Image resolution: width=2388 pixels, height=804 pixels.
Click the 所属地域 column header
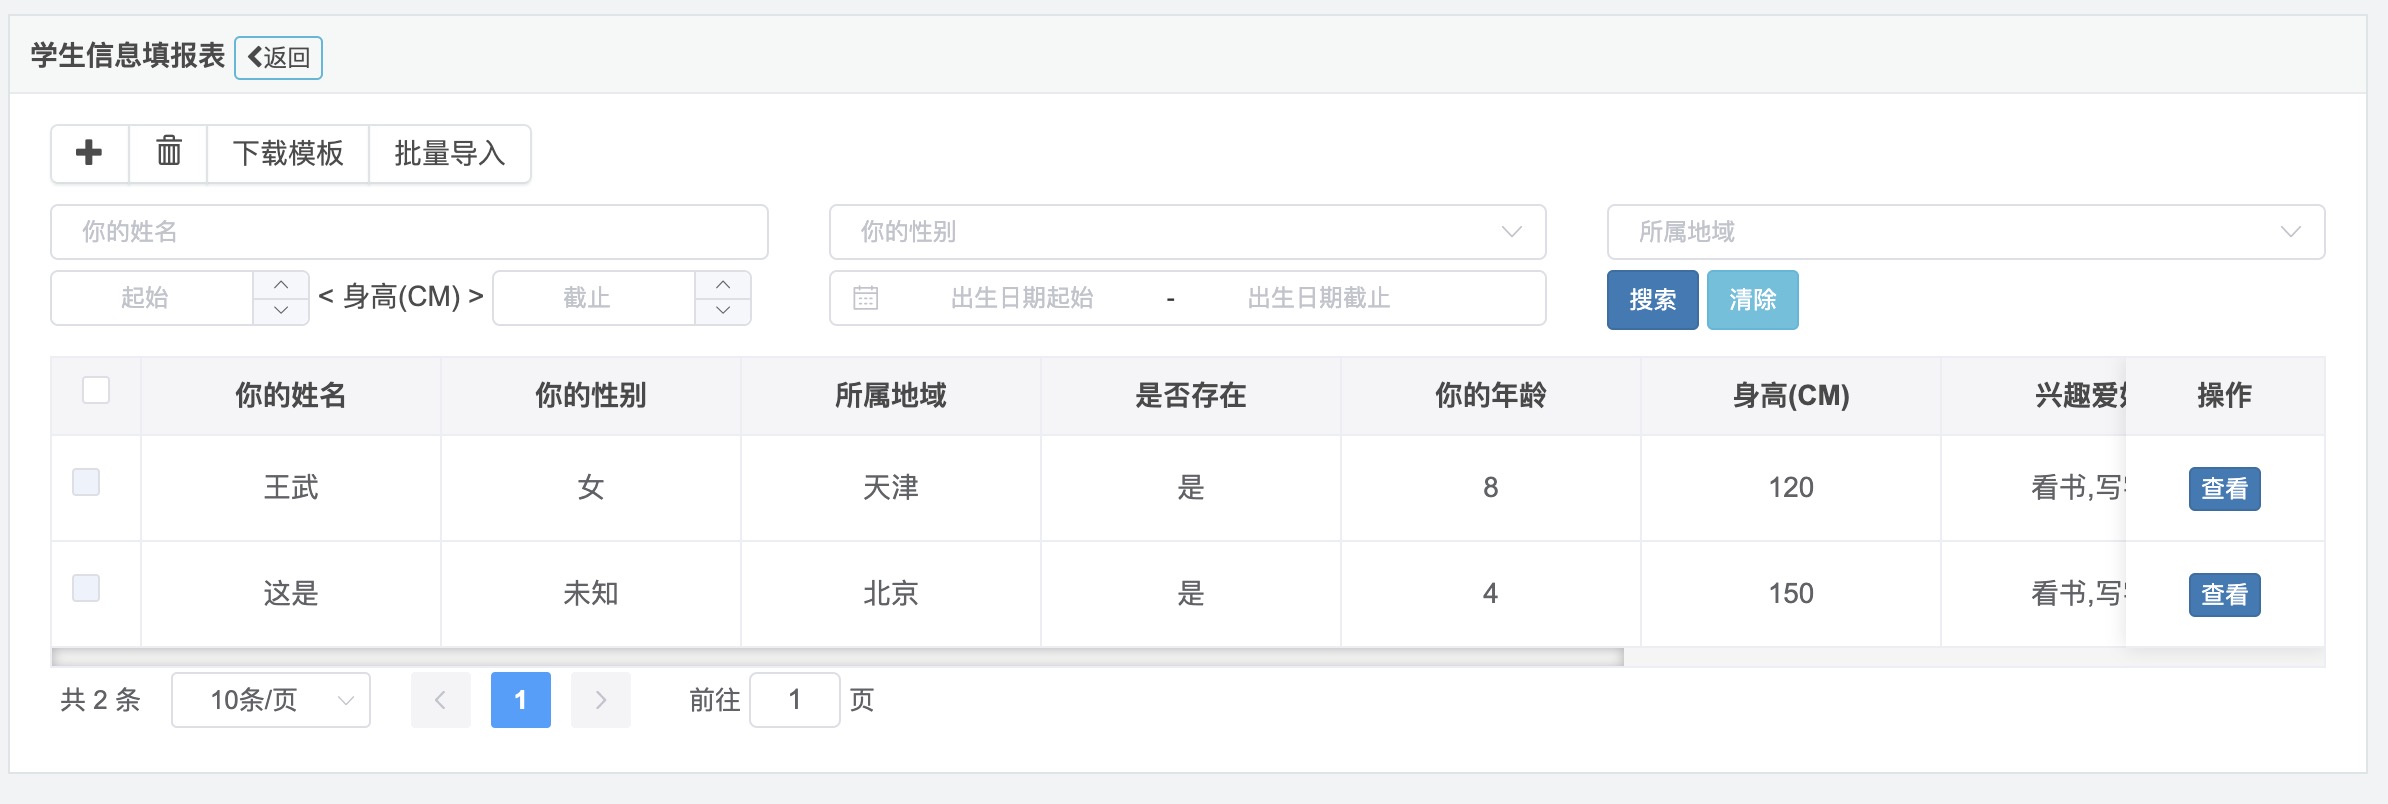pos(890,396)
